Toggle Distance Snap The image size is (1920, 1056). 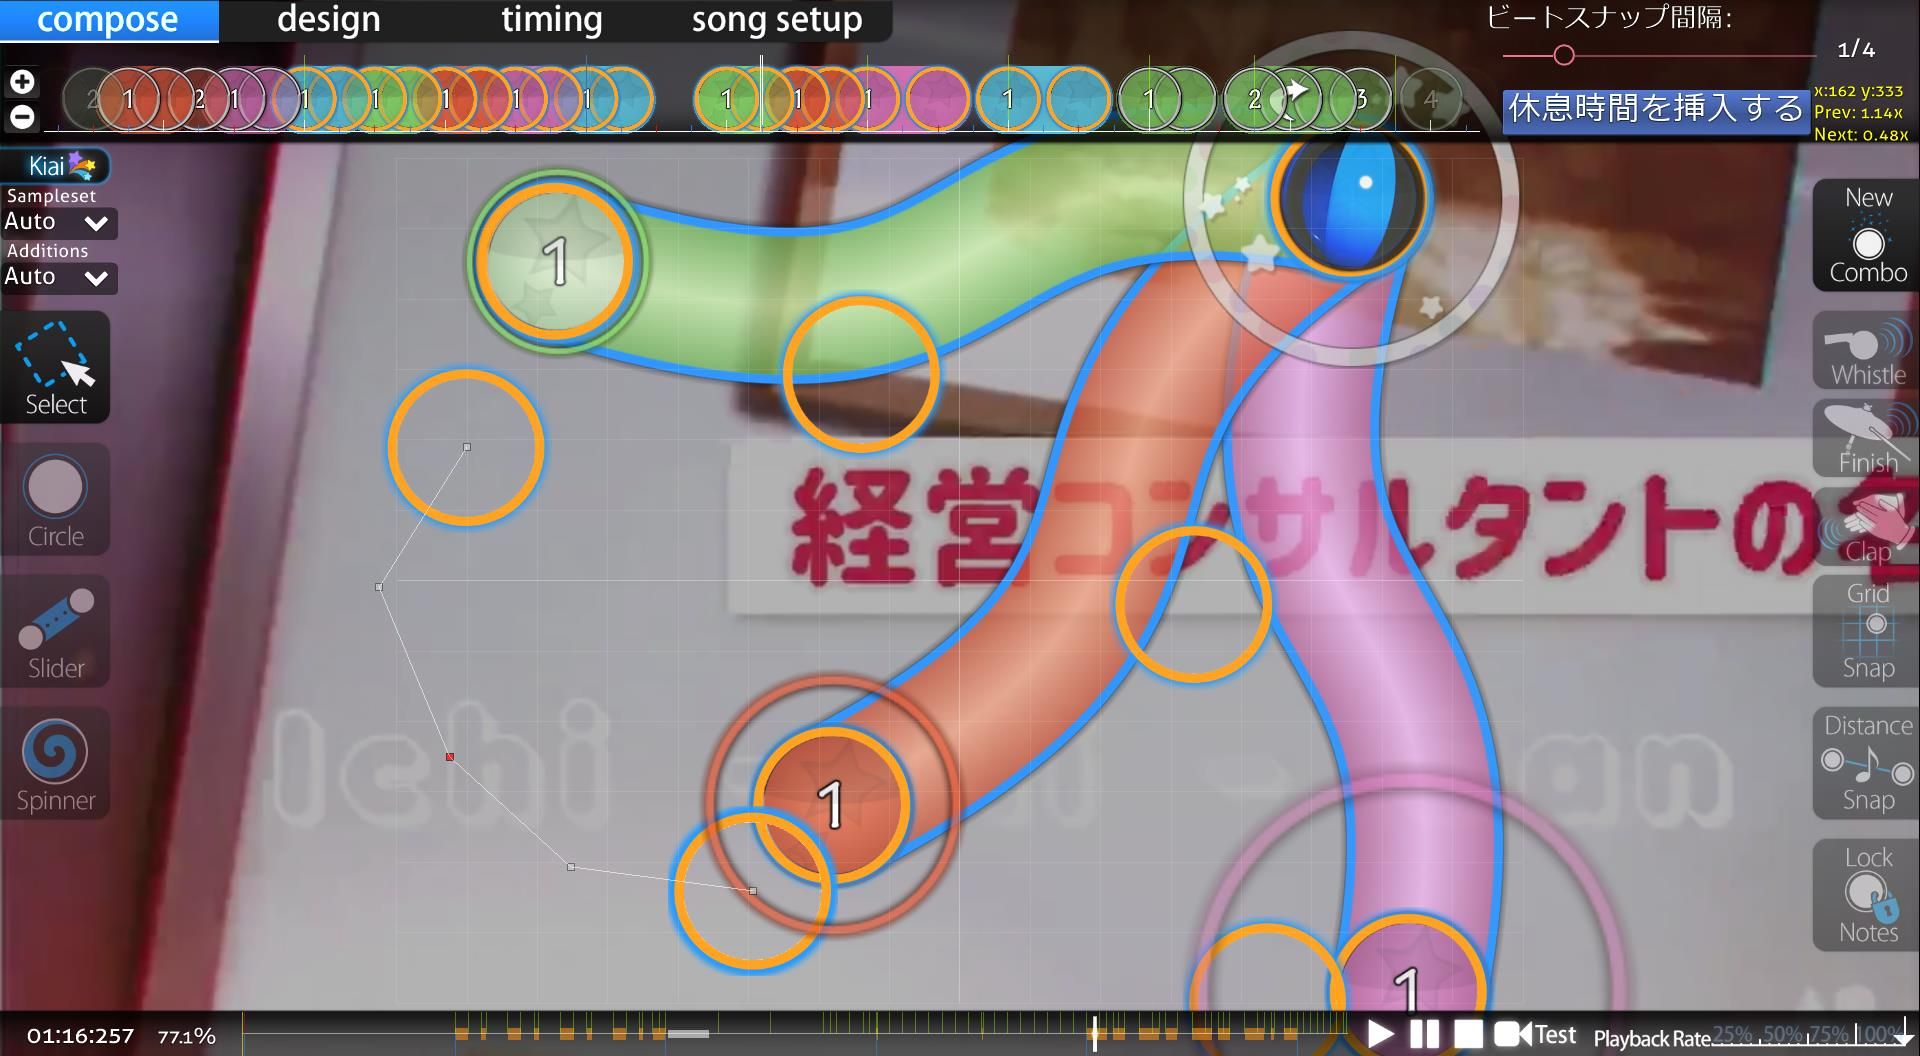point(1866,763)
